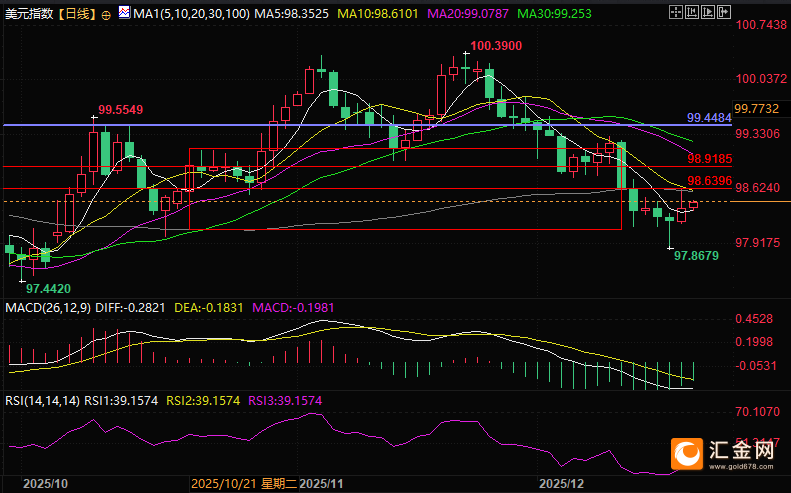Click the 2025/12 time axis label

click(x=561, y=484)
